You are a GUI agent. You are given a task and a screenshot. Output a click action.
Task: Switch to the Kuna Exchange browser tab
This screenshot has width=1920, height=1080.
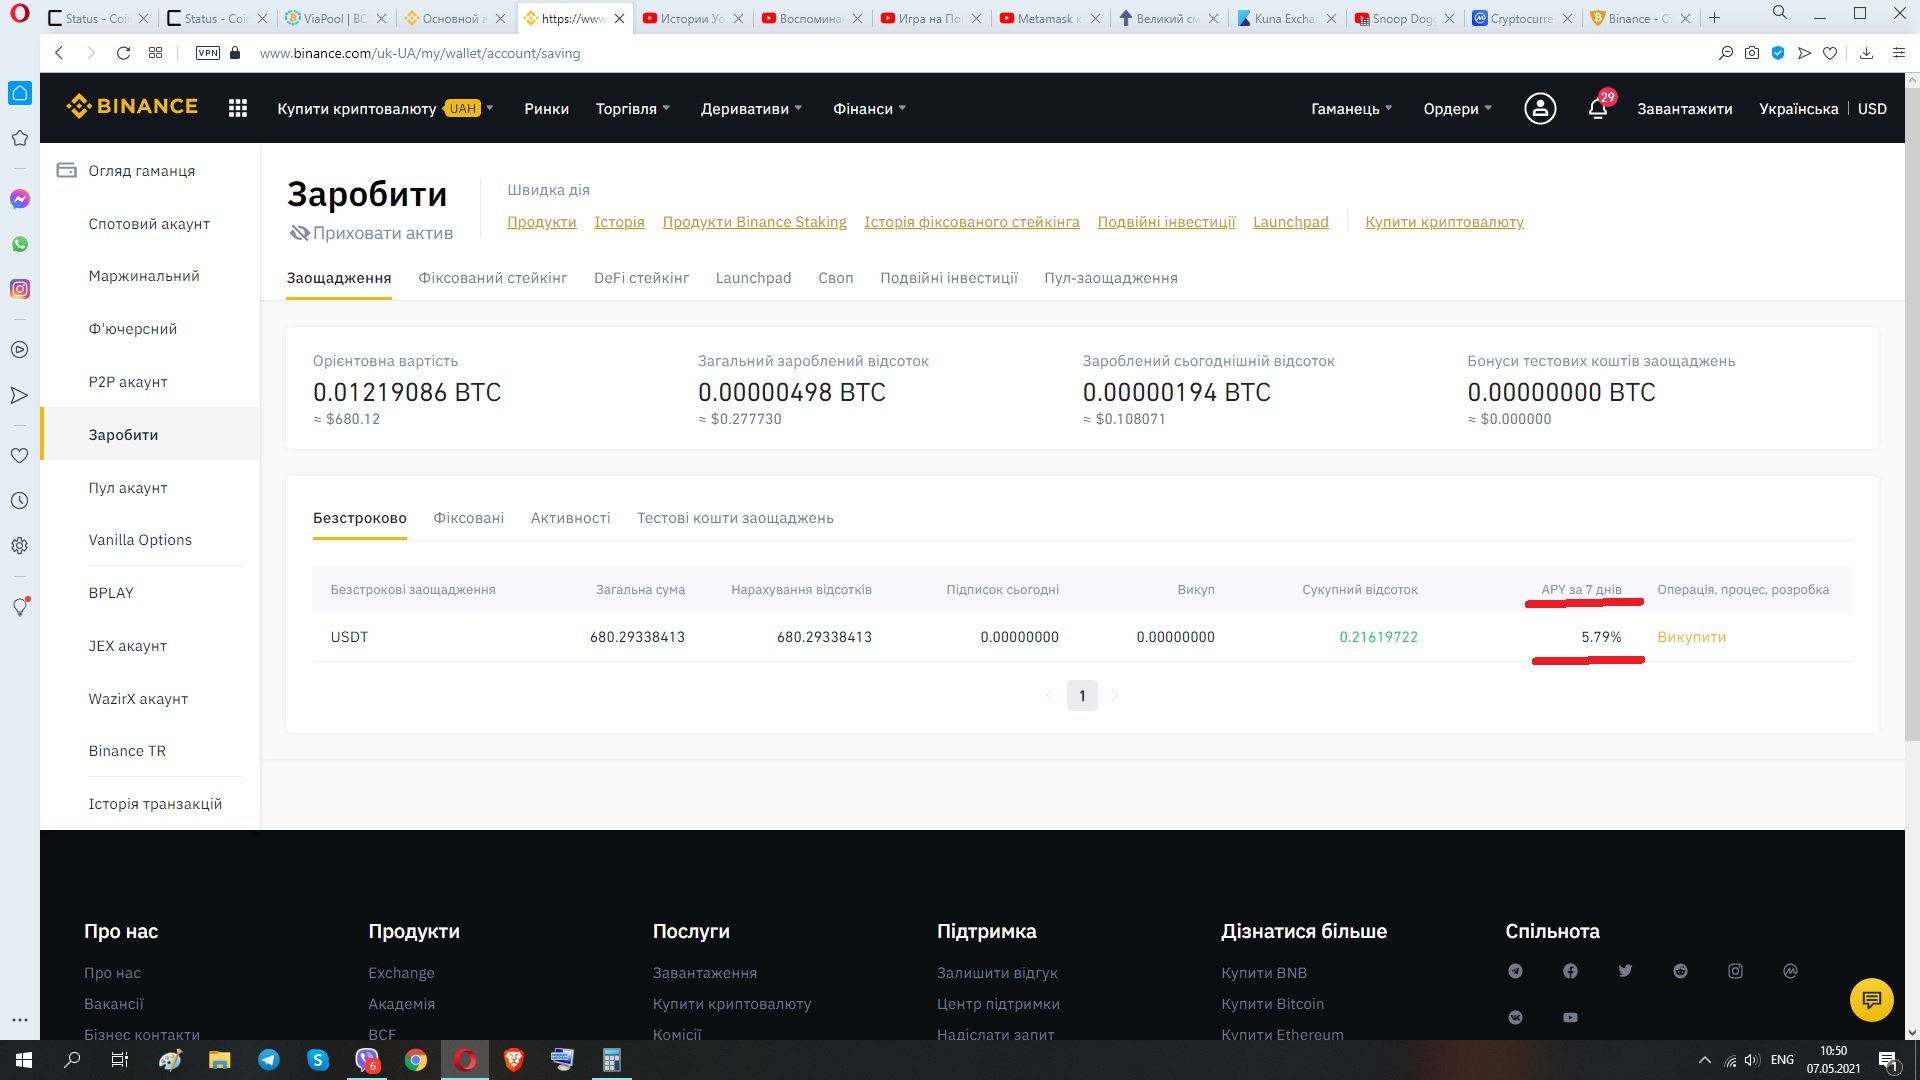pos(1285,18)
